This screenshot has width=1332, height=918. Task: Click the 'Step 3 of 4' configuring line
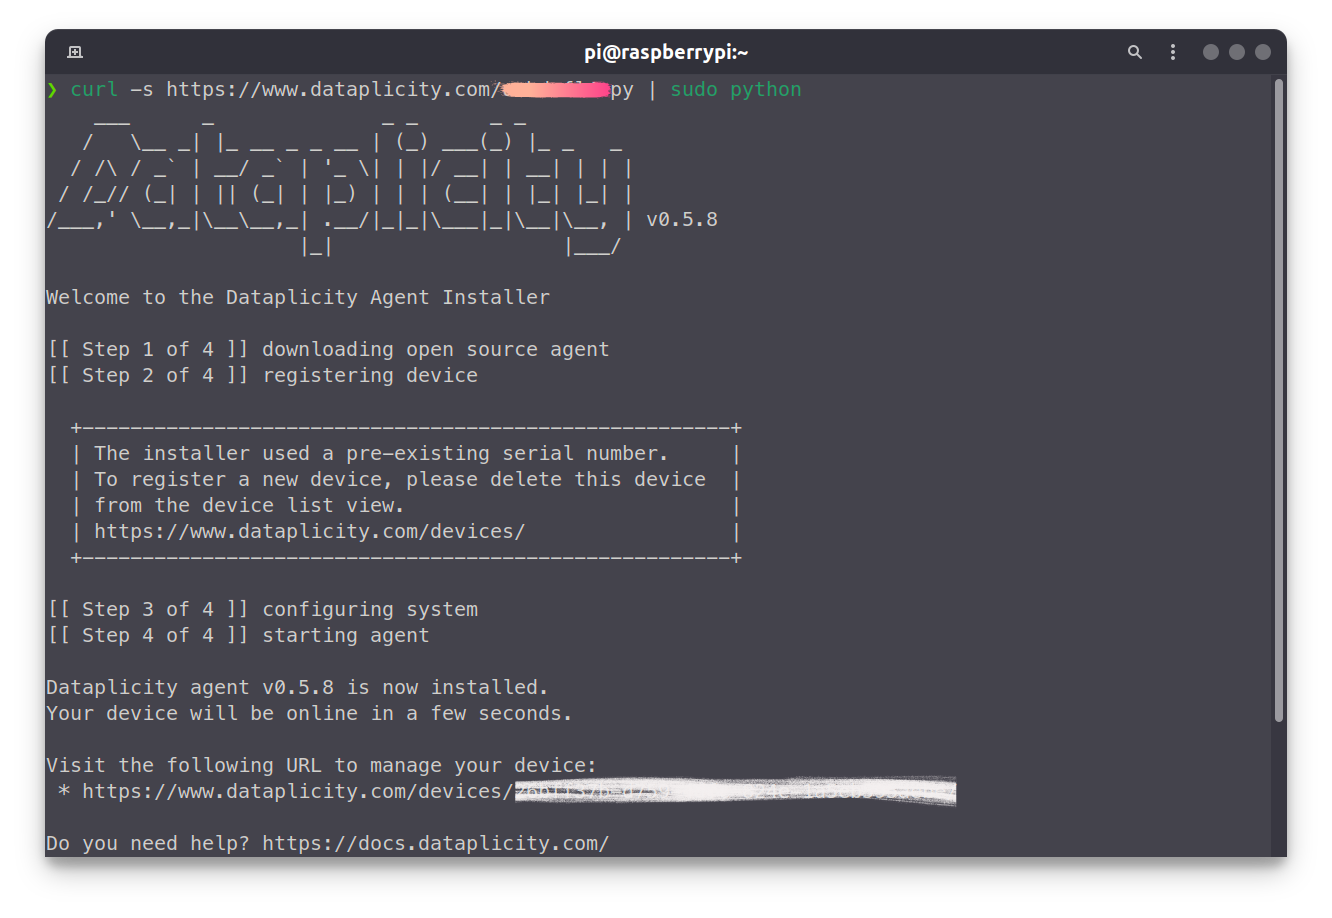pyautogui.click(x=263, y=609)
